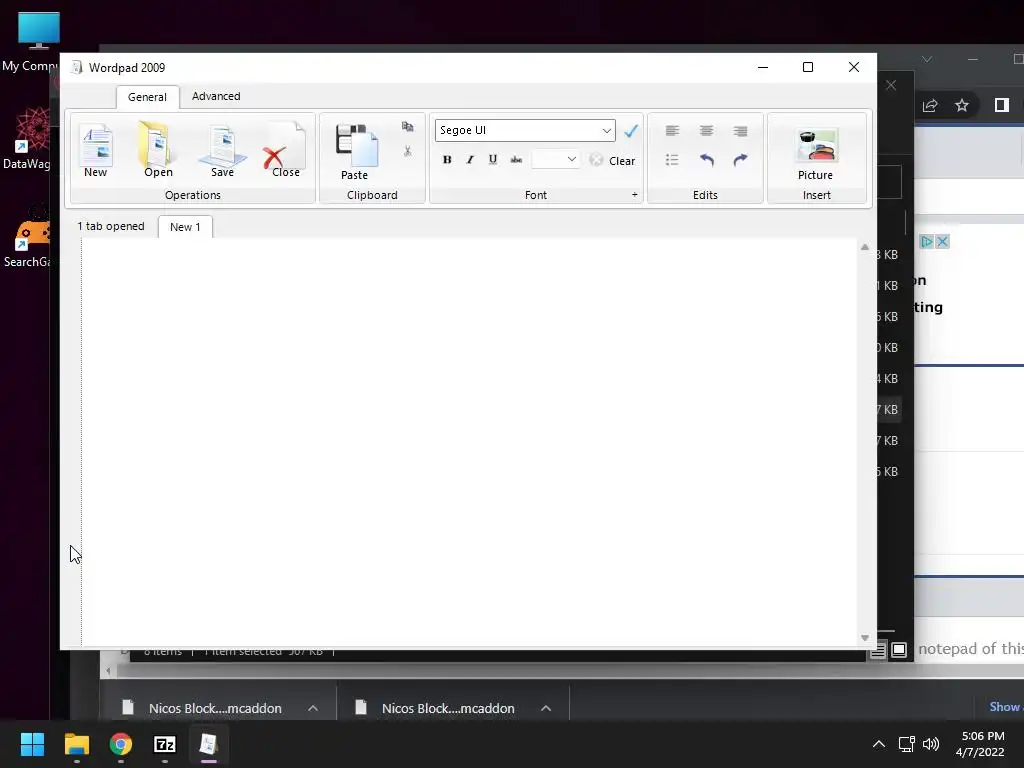The image size is (1024, 768).
Task: Expand first Nicos Block download options chevron
Action: [313, 708]
